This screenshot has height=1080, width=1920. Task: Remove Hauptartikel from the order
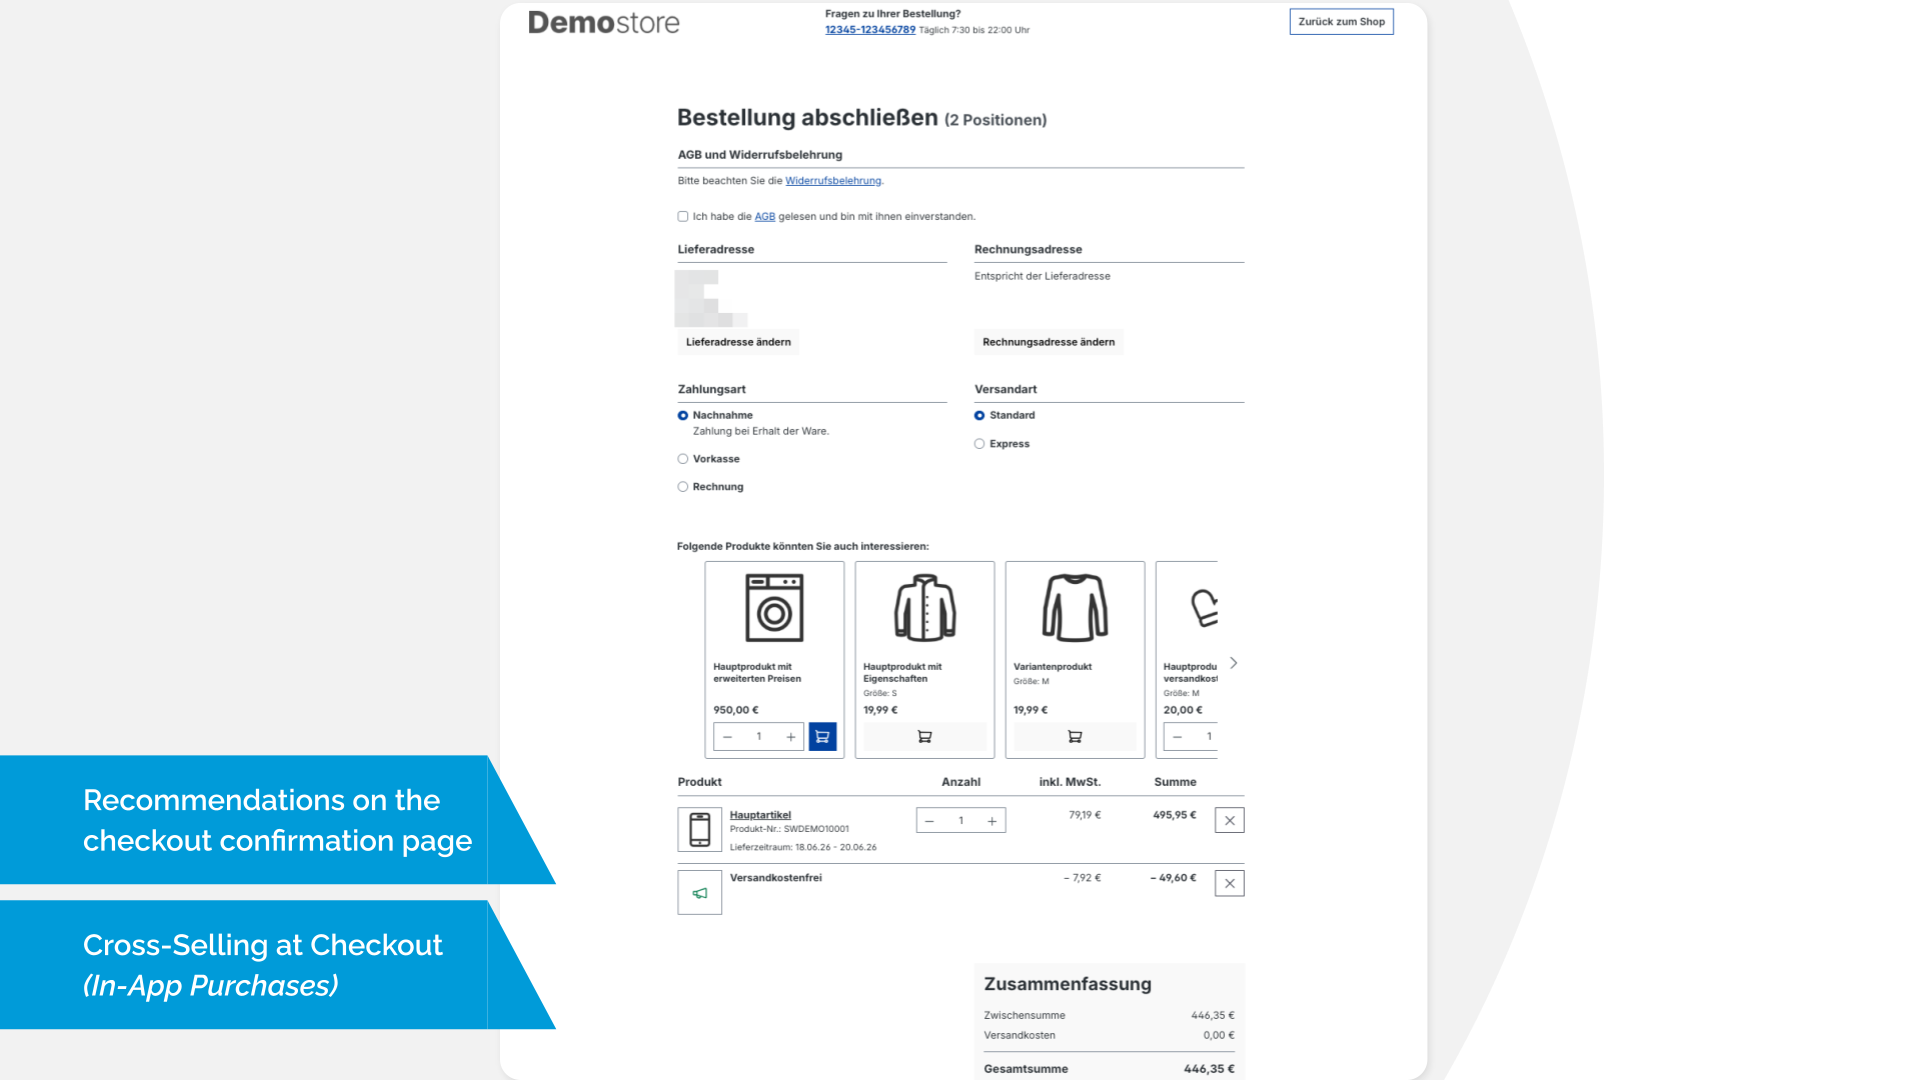1230,821
